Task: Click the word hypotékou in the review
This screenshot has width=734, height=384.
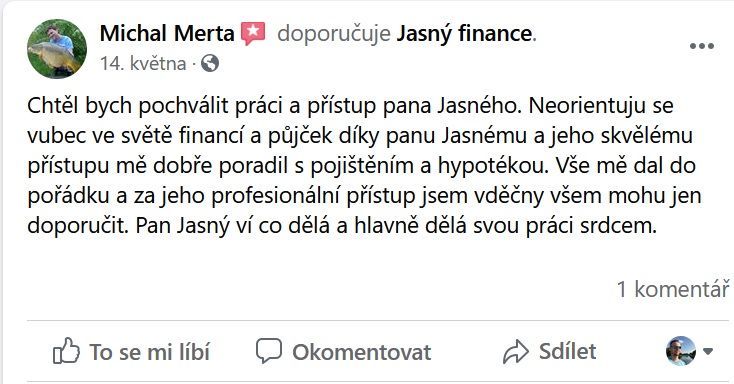Action: [x=493, y=166]
